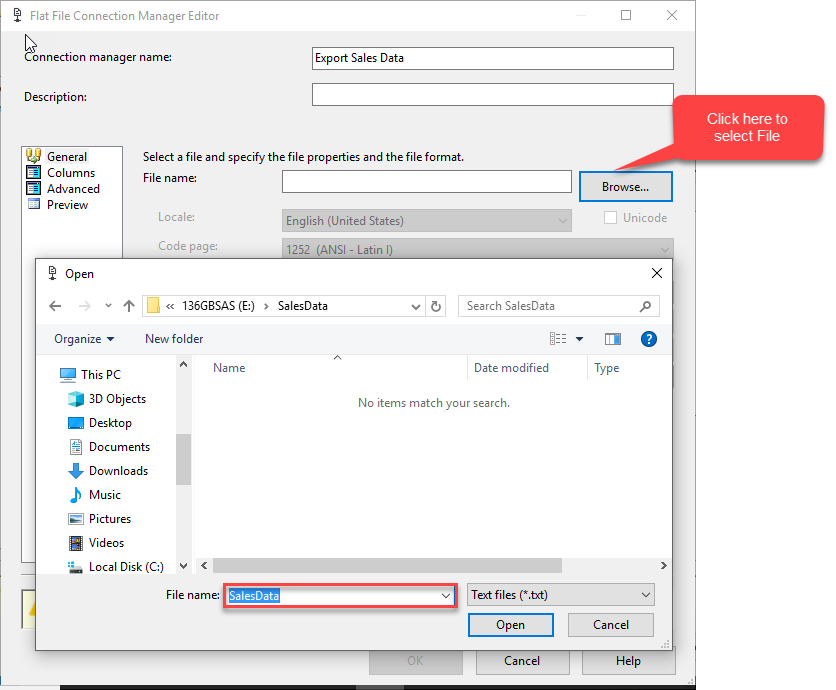Show the preview pane
Screen dimensions: 836x690
coord(613,339)
